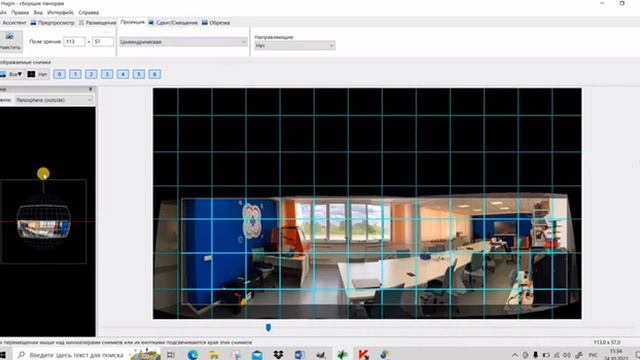Show hidden system tray icons chevron
The image size is (640, 360).
point(515,355)
